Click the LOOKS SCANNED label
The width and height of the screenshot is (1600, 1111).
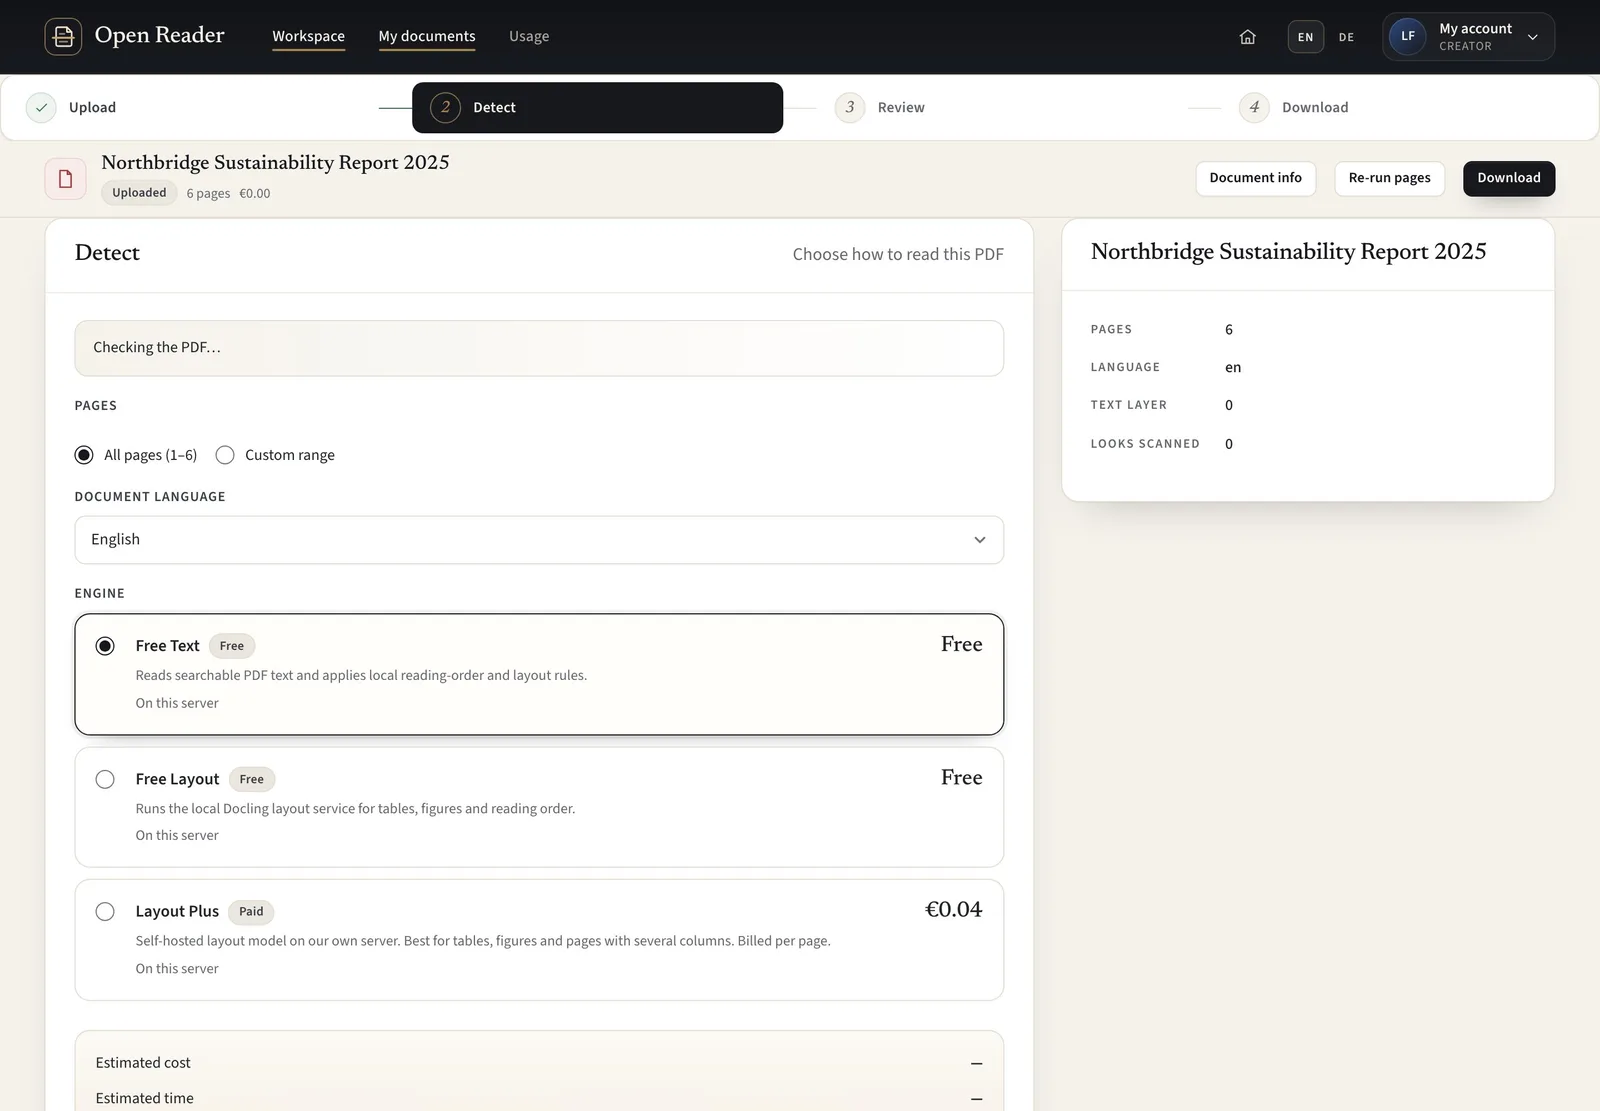1145,444
